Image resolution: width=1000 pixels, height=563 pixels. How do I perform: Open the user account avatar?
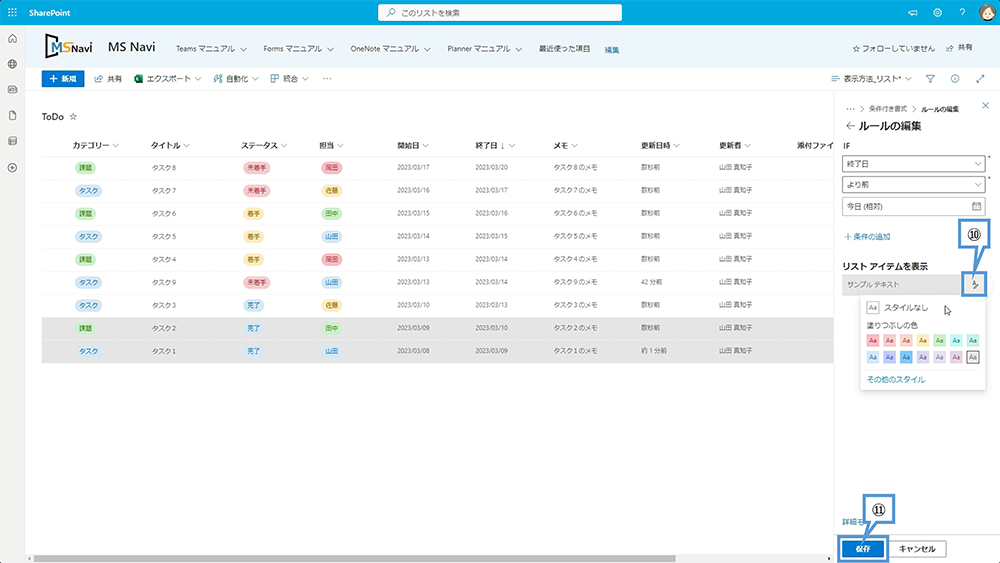(987, 12)
